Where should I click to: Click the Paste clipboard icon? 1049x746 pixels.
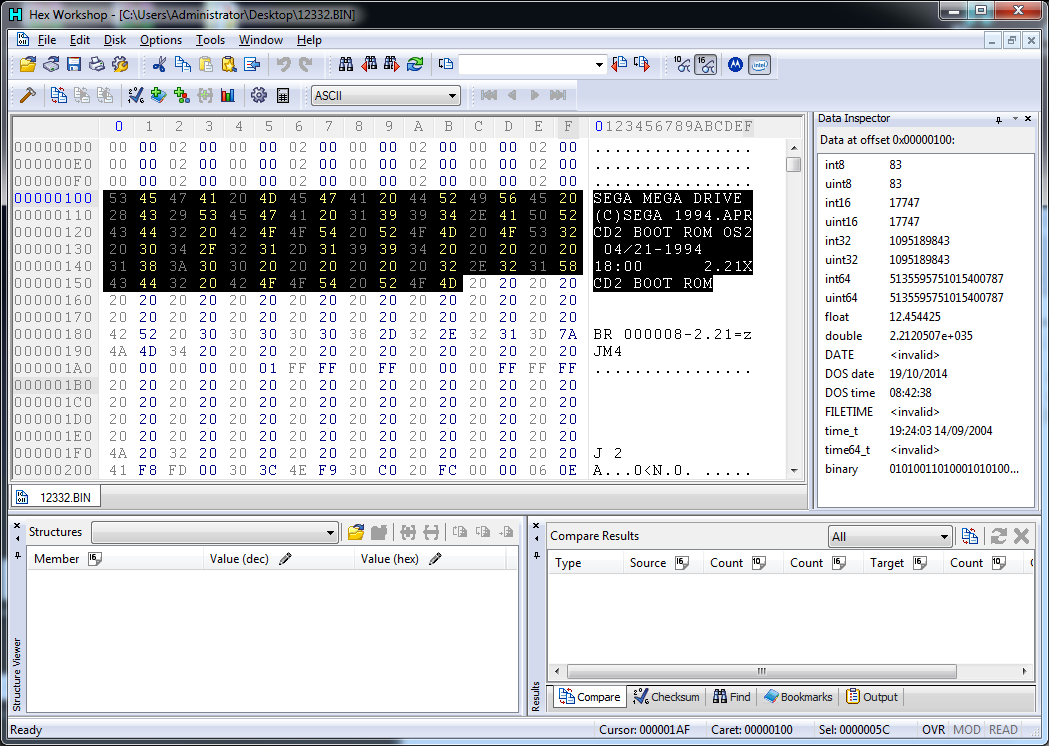coord(206,64)
